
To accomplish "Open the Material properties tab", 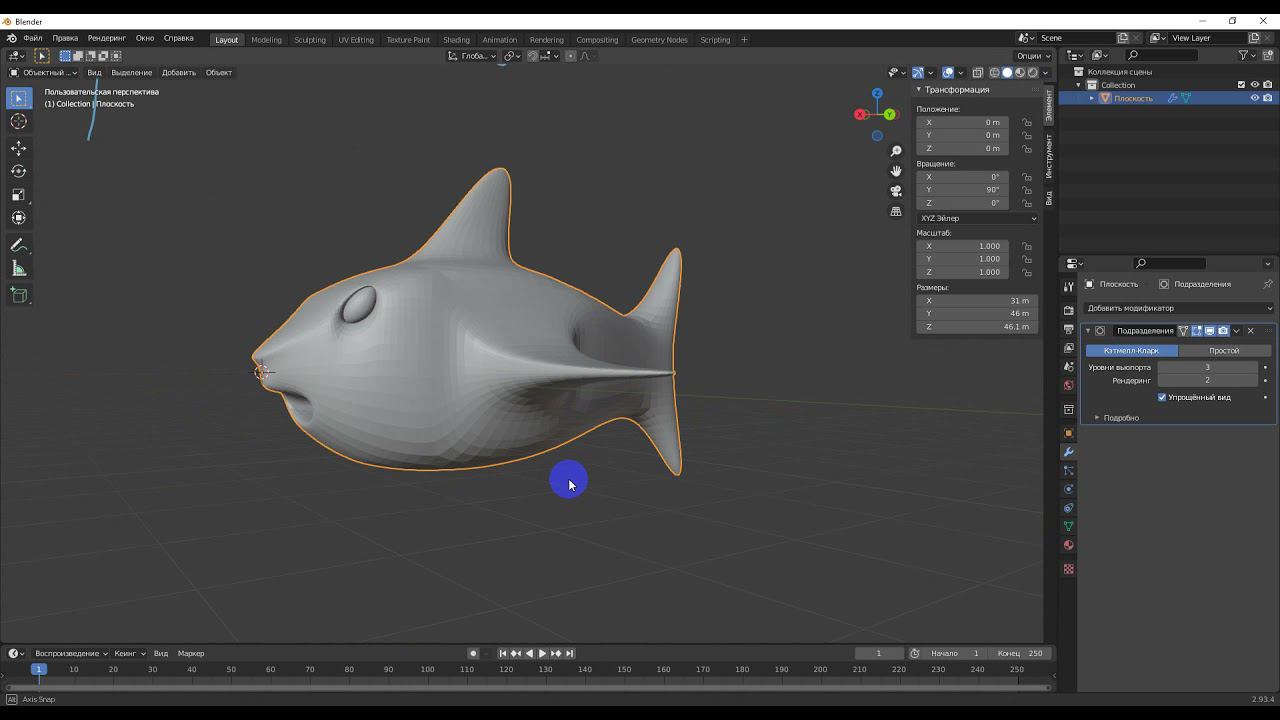I will [x=1068, y=545].
